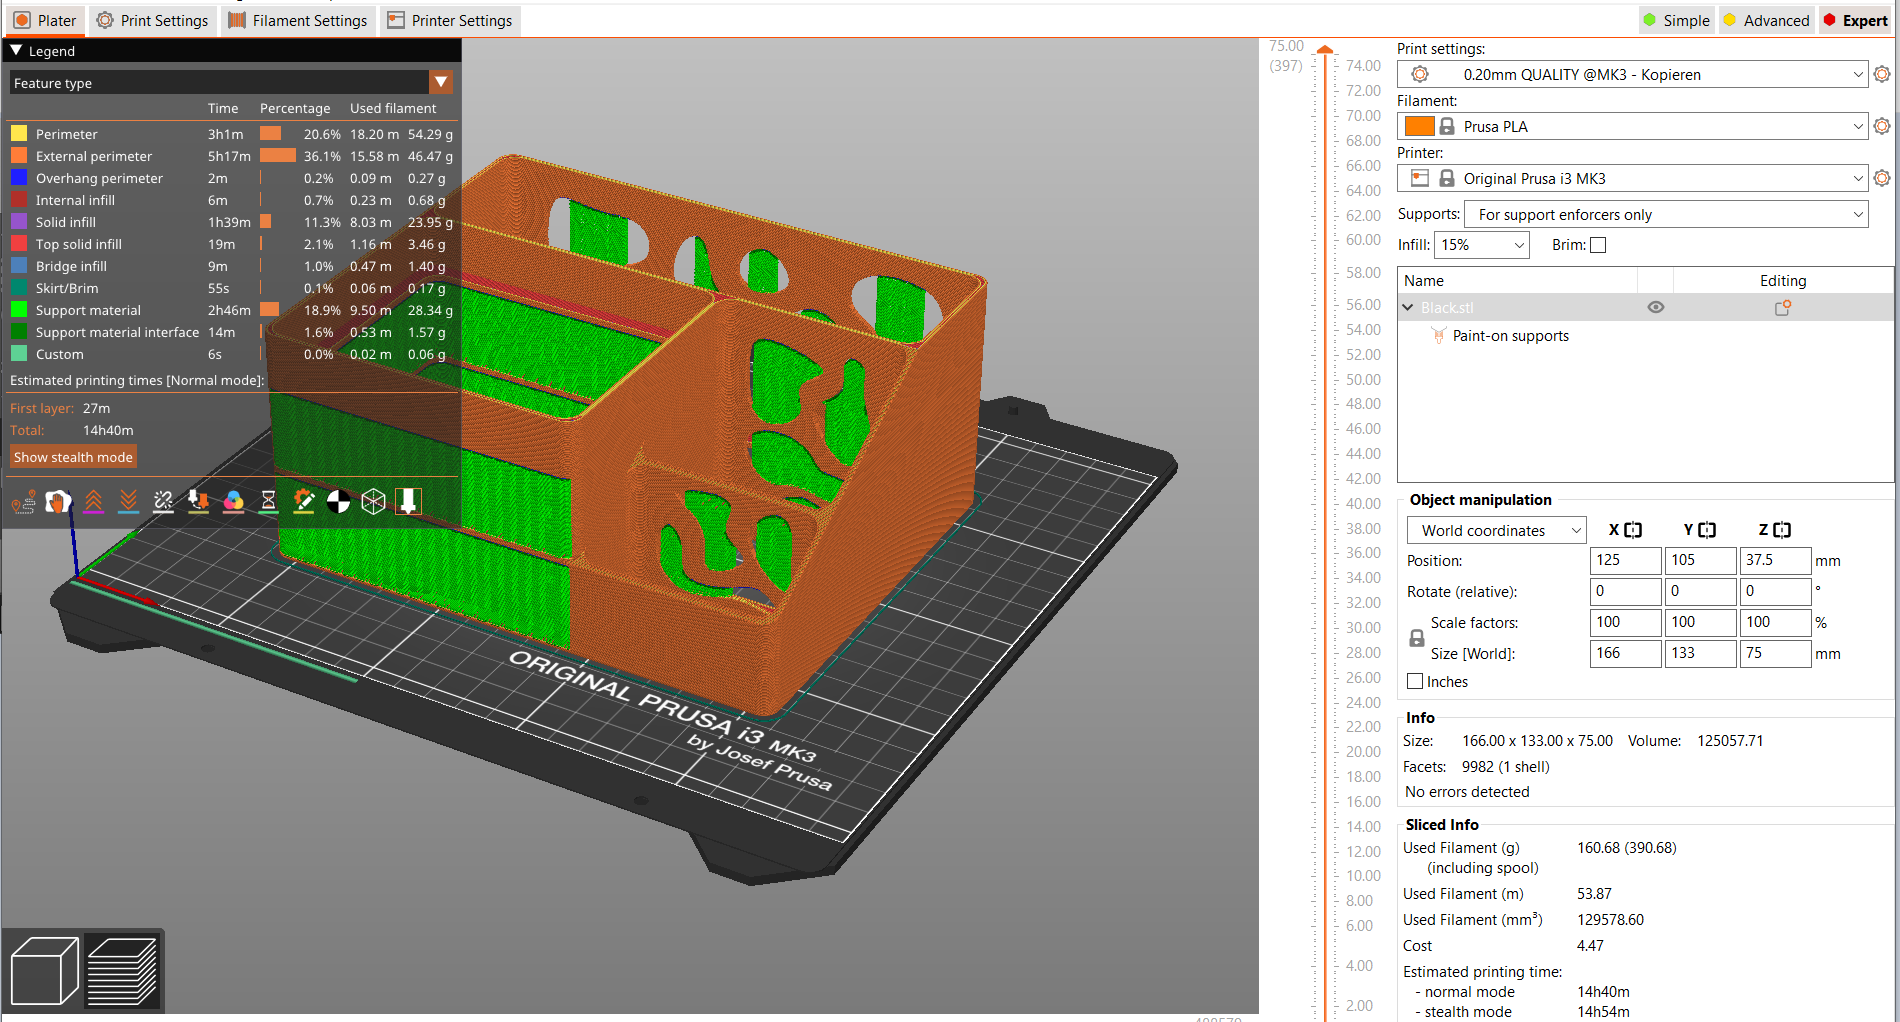Screen dimensions: 1900x1022
Task: Reset Z axis bracket icon in Object manipulation
Action: click(1782, 530)
